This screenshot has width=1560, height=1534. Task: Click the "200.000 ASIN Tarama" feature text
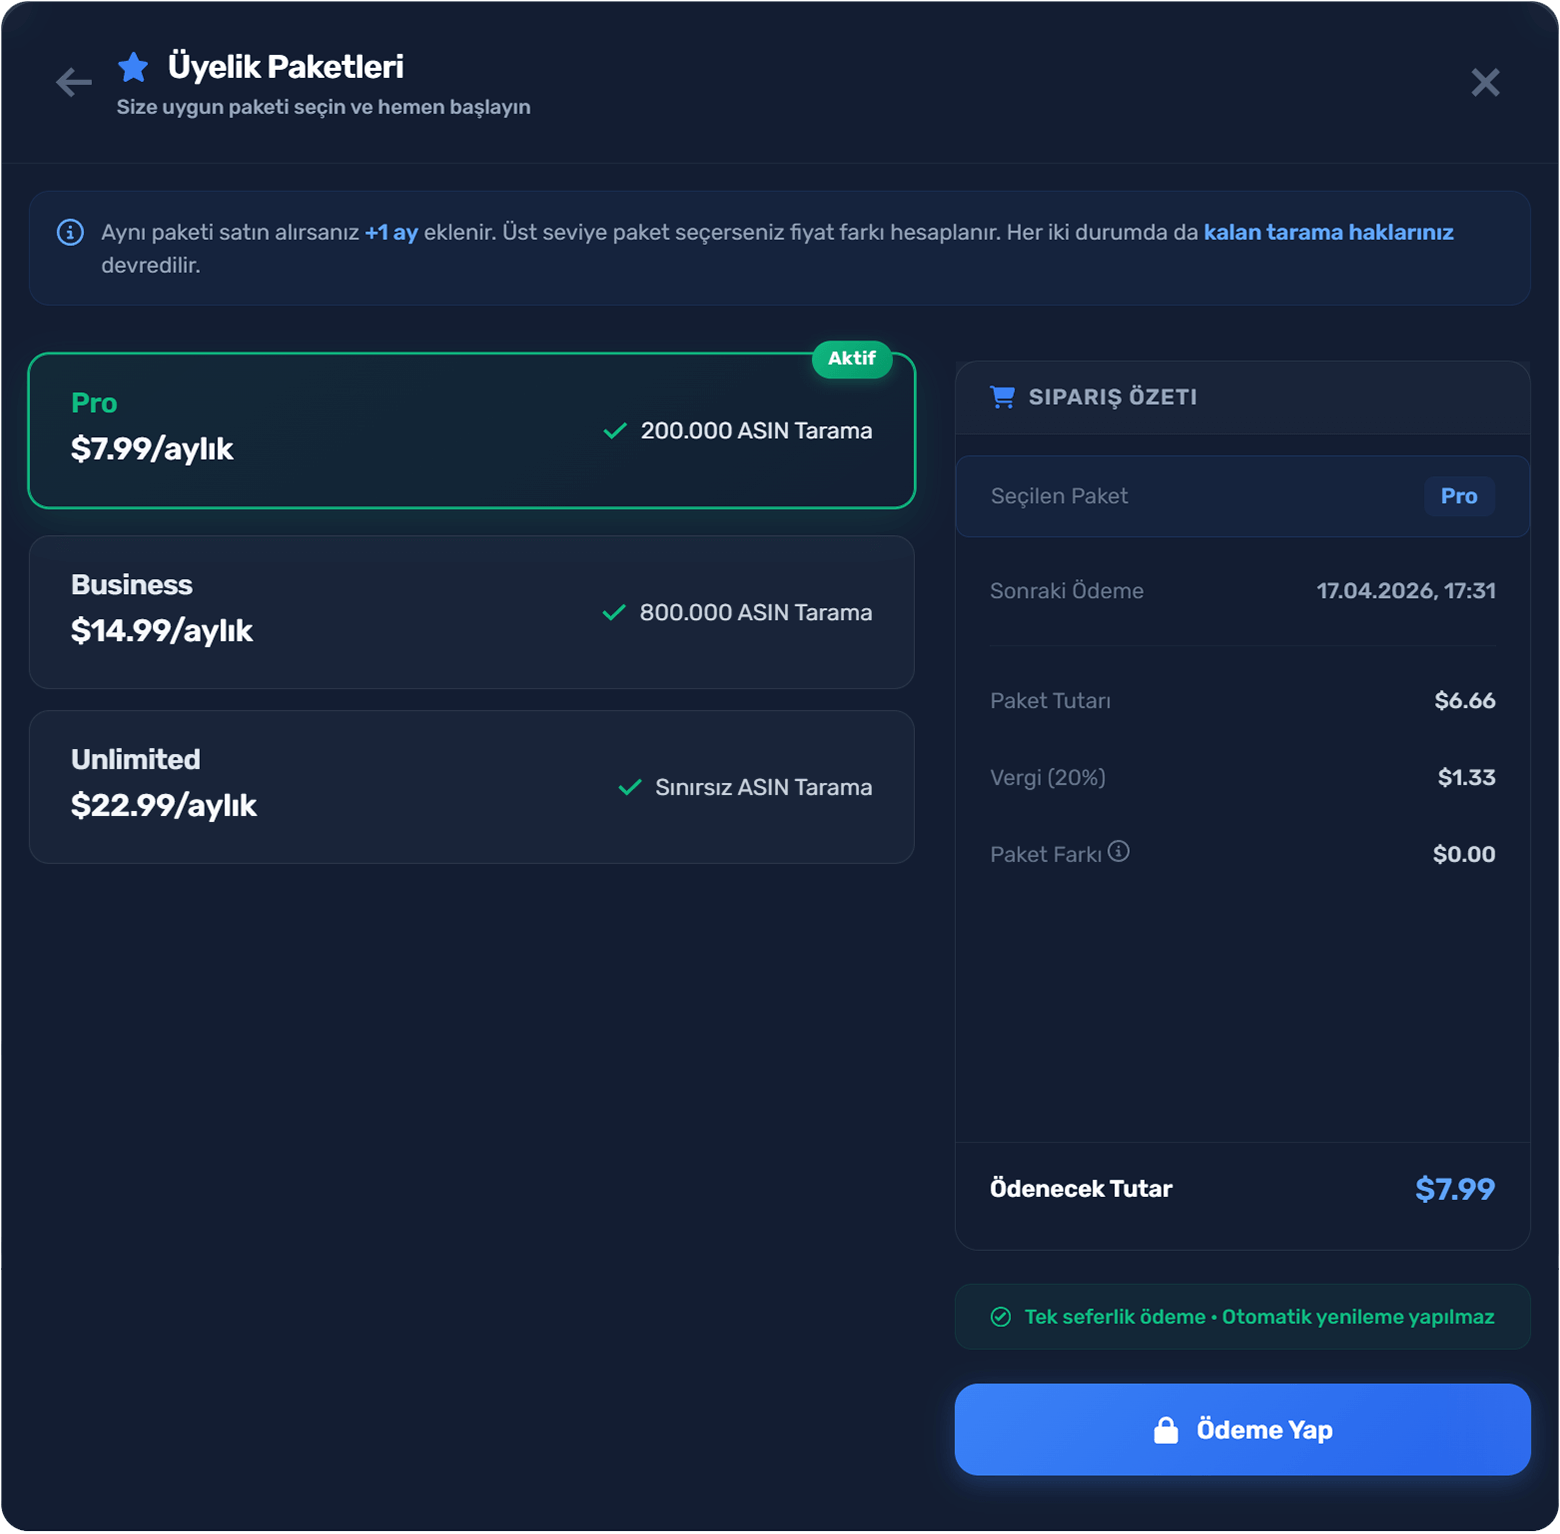point(757,431)
